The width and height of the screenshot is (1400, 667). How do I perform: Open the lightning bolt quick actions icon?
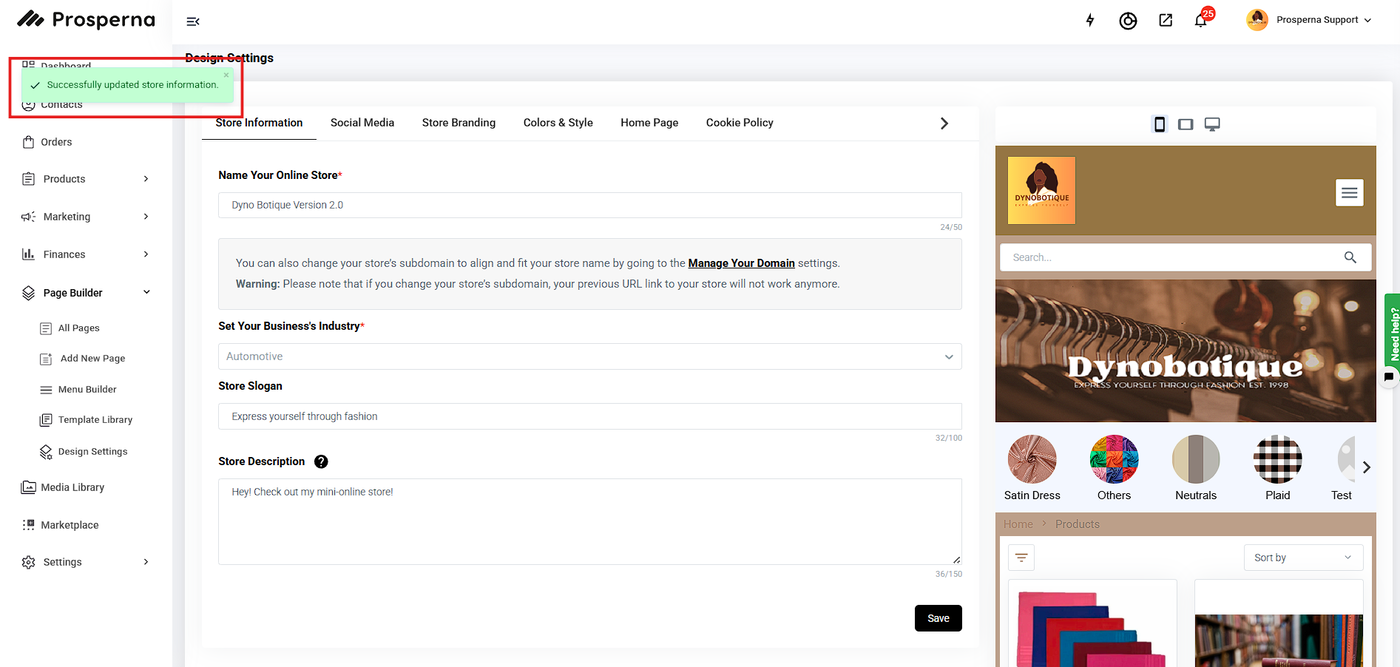(1090, 20)
